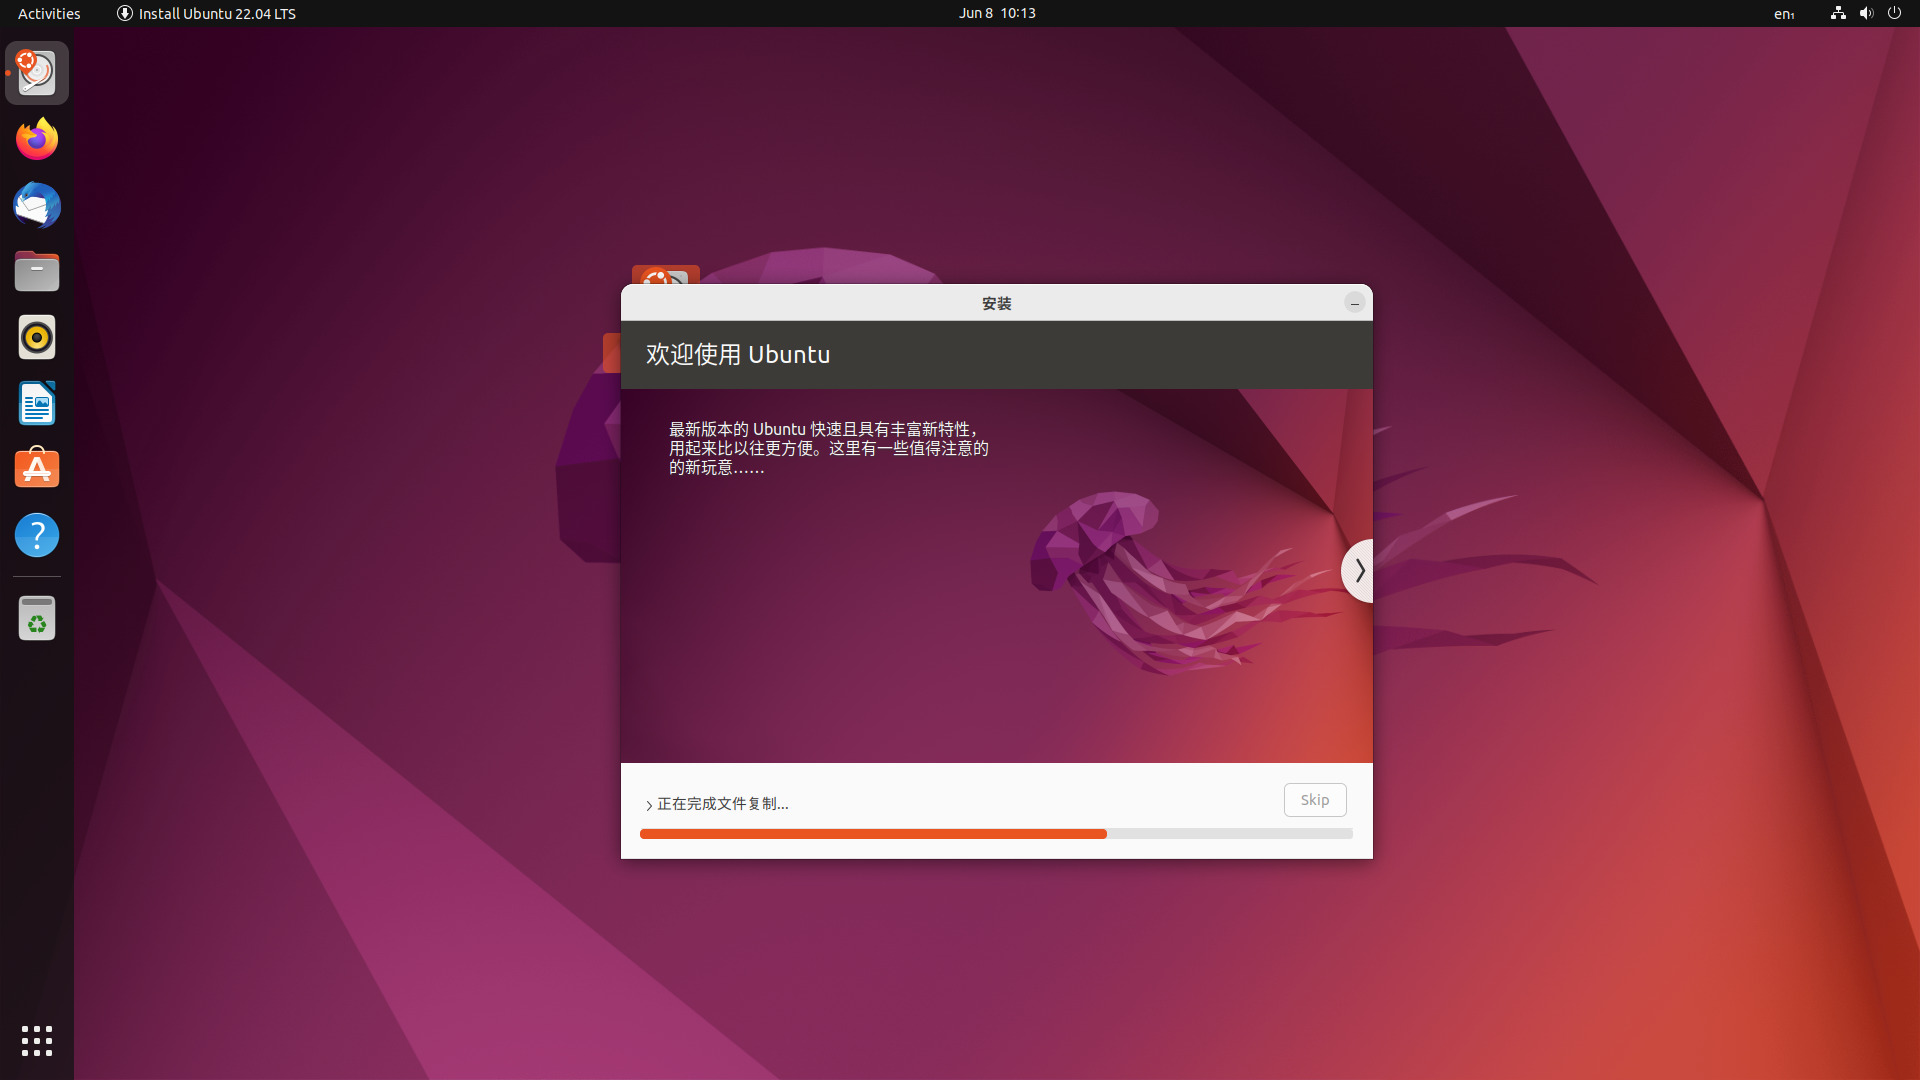The height and width of the screenshot is (1080, 1920).
Task: Skip the file copying step
Action: point(1314,800)
